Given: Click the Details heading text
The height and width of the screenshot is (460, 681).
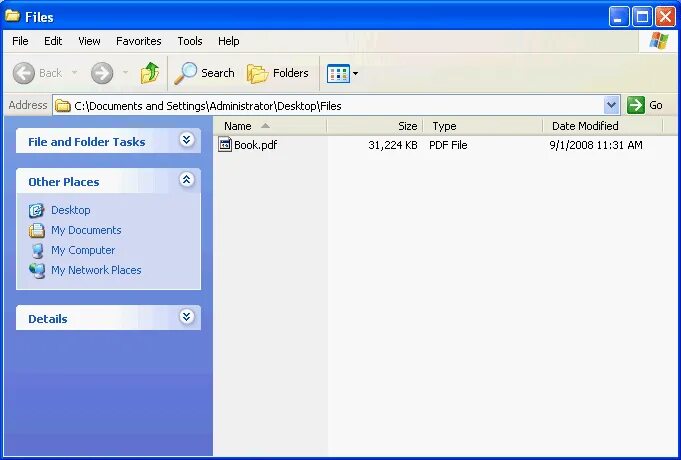Looking at the screenshot, I should click(48, 319).
